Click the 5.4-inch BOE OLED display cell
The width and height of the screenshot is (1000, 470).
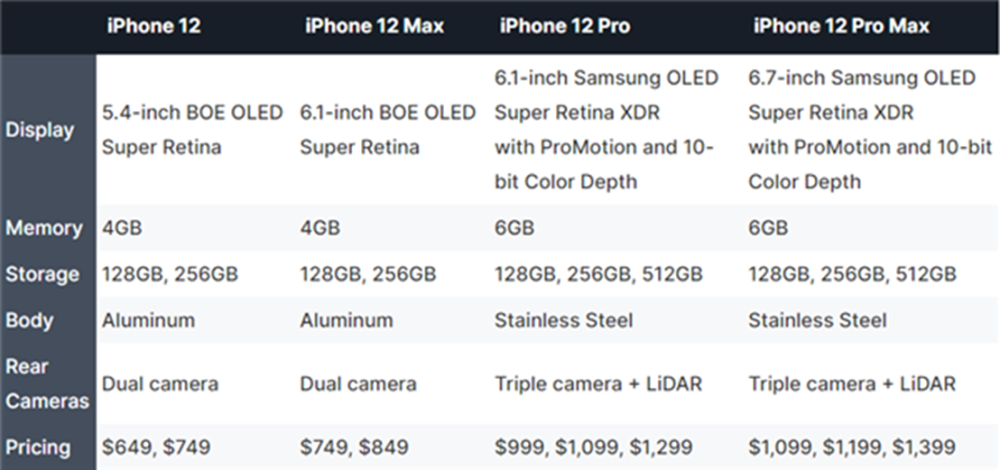(x=192, y=130)
